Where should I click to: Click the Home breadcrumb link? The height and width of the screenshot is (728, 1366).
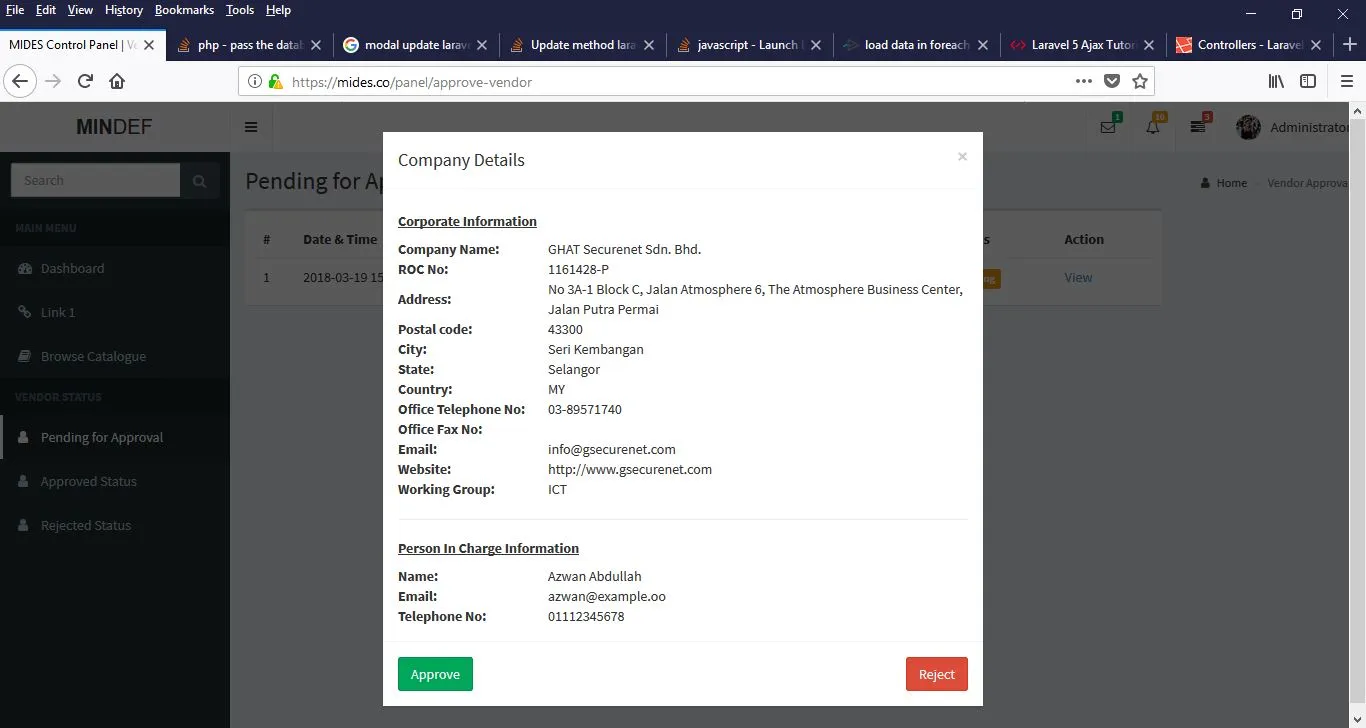(1224, 183)
